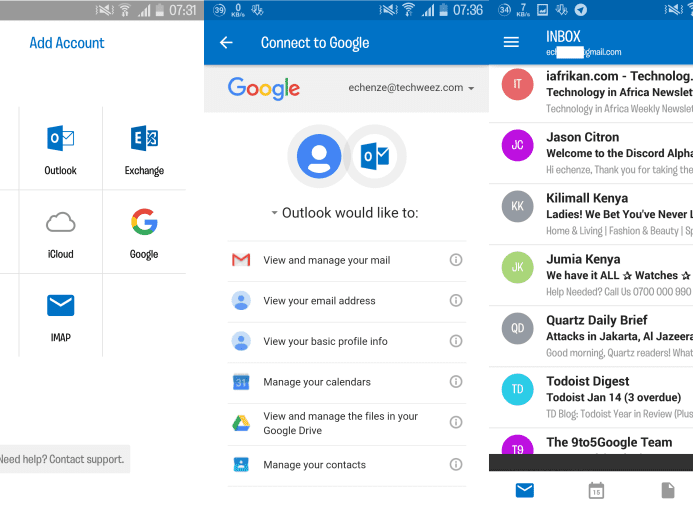Tap the KK avatar for Kilimall Kenya
This screenshot has width=693, height=510.
tap(518, 206)
